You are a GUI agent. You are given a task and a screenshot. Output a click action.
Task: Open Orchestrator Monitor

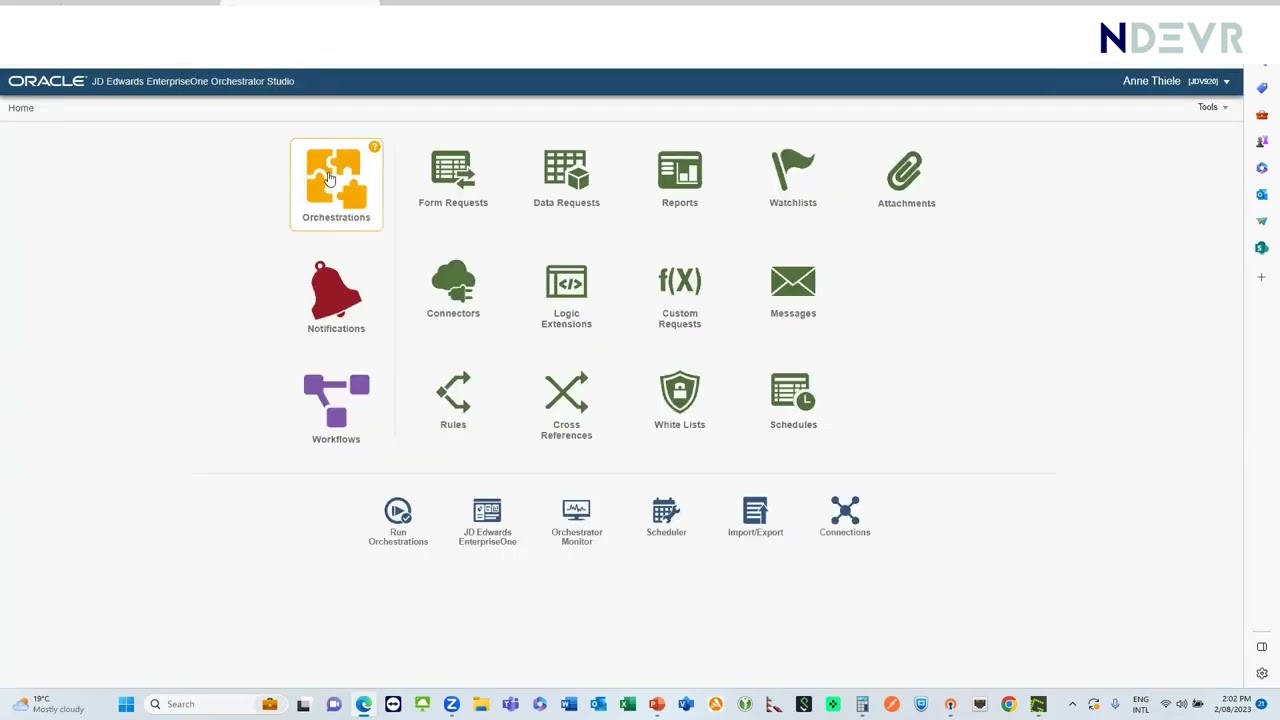point(577,522)
